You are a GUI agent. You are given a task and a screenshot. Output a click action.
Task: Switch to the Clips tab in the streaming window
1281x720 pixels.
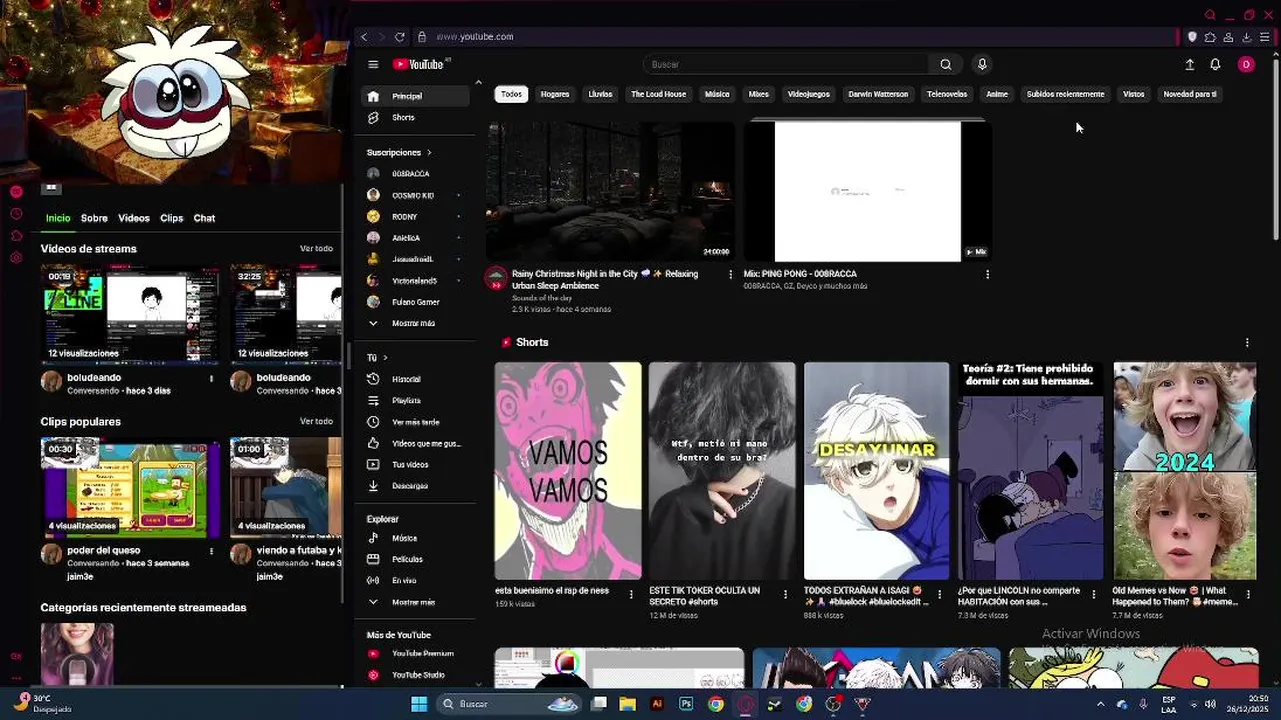pos(171,218)
